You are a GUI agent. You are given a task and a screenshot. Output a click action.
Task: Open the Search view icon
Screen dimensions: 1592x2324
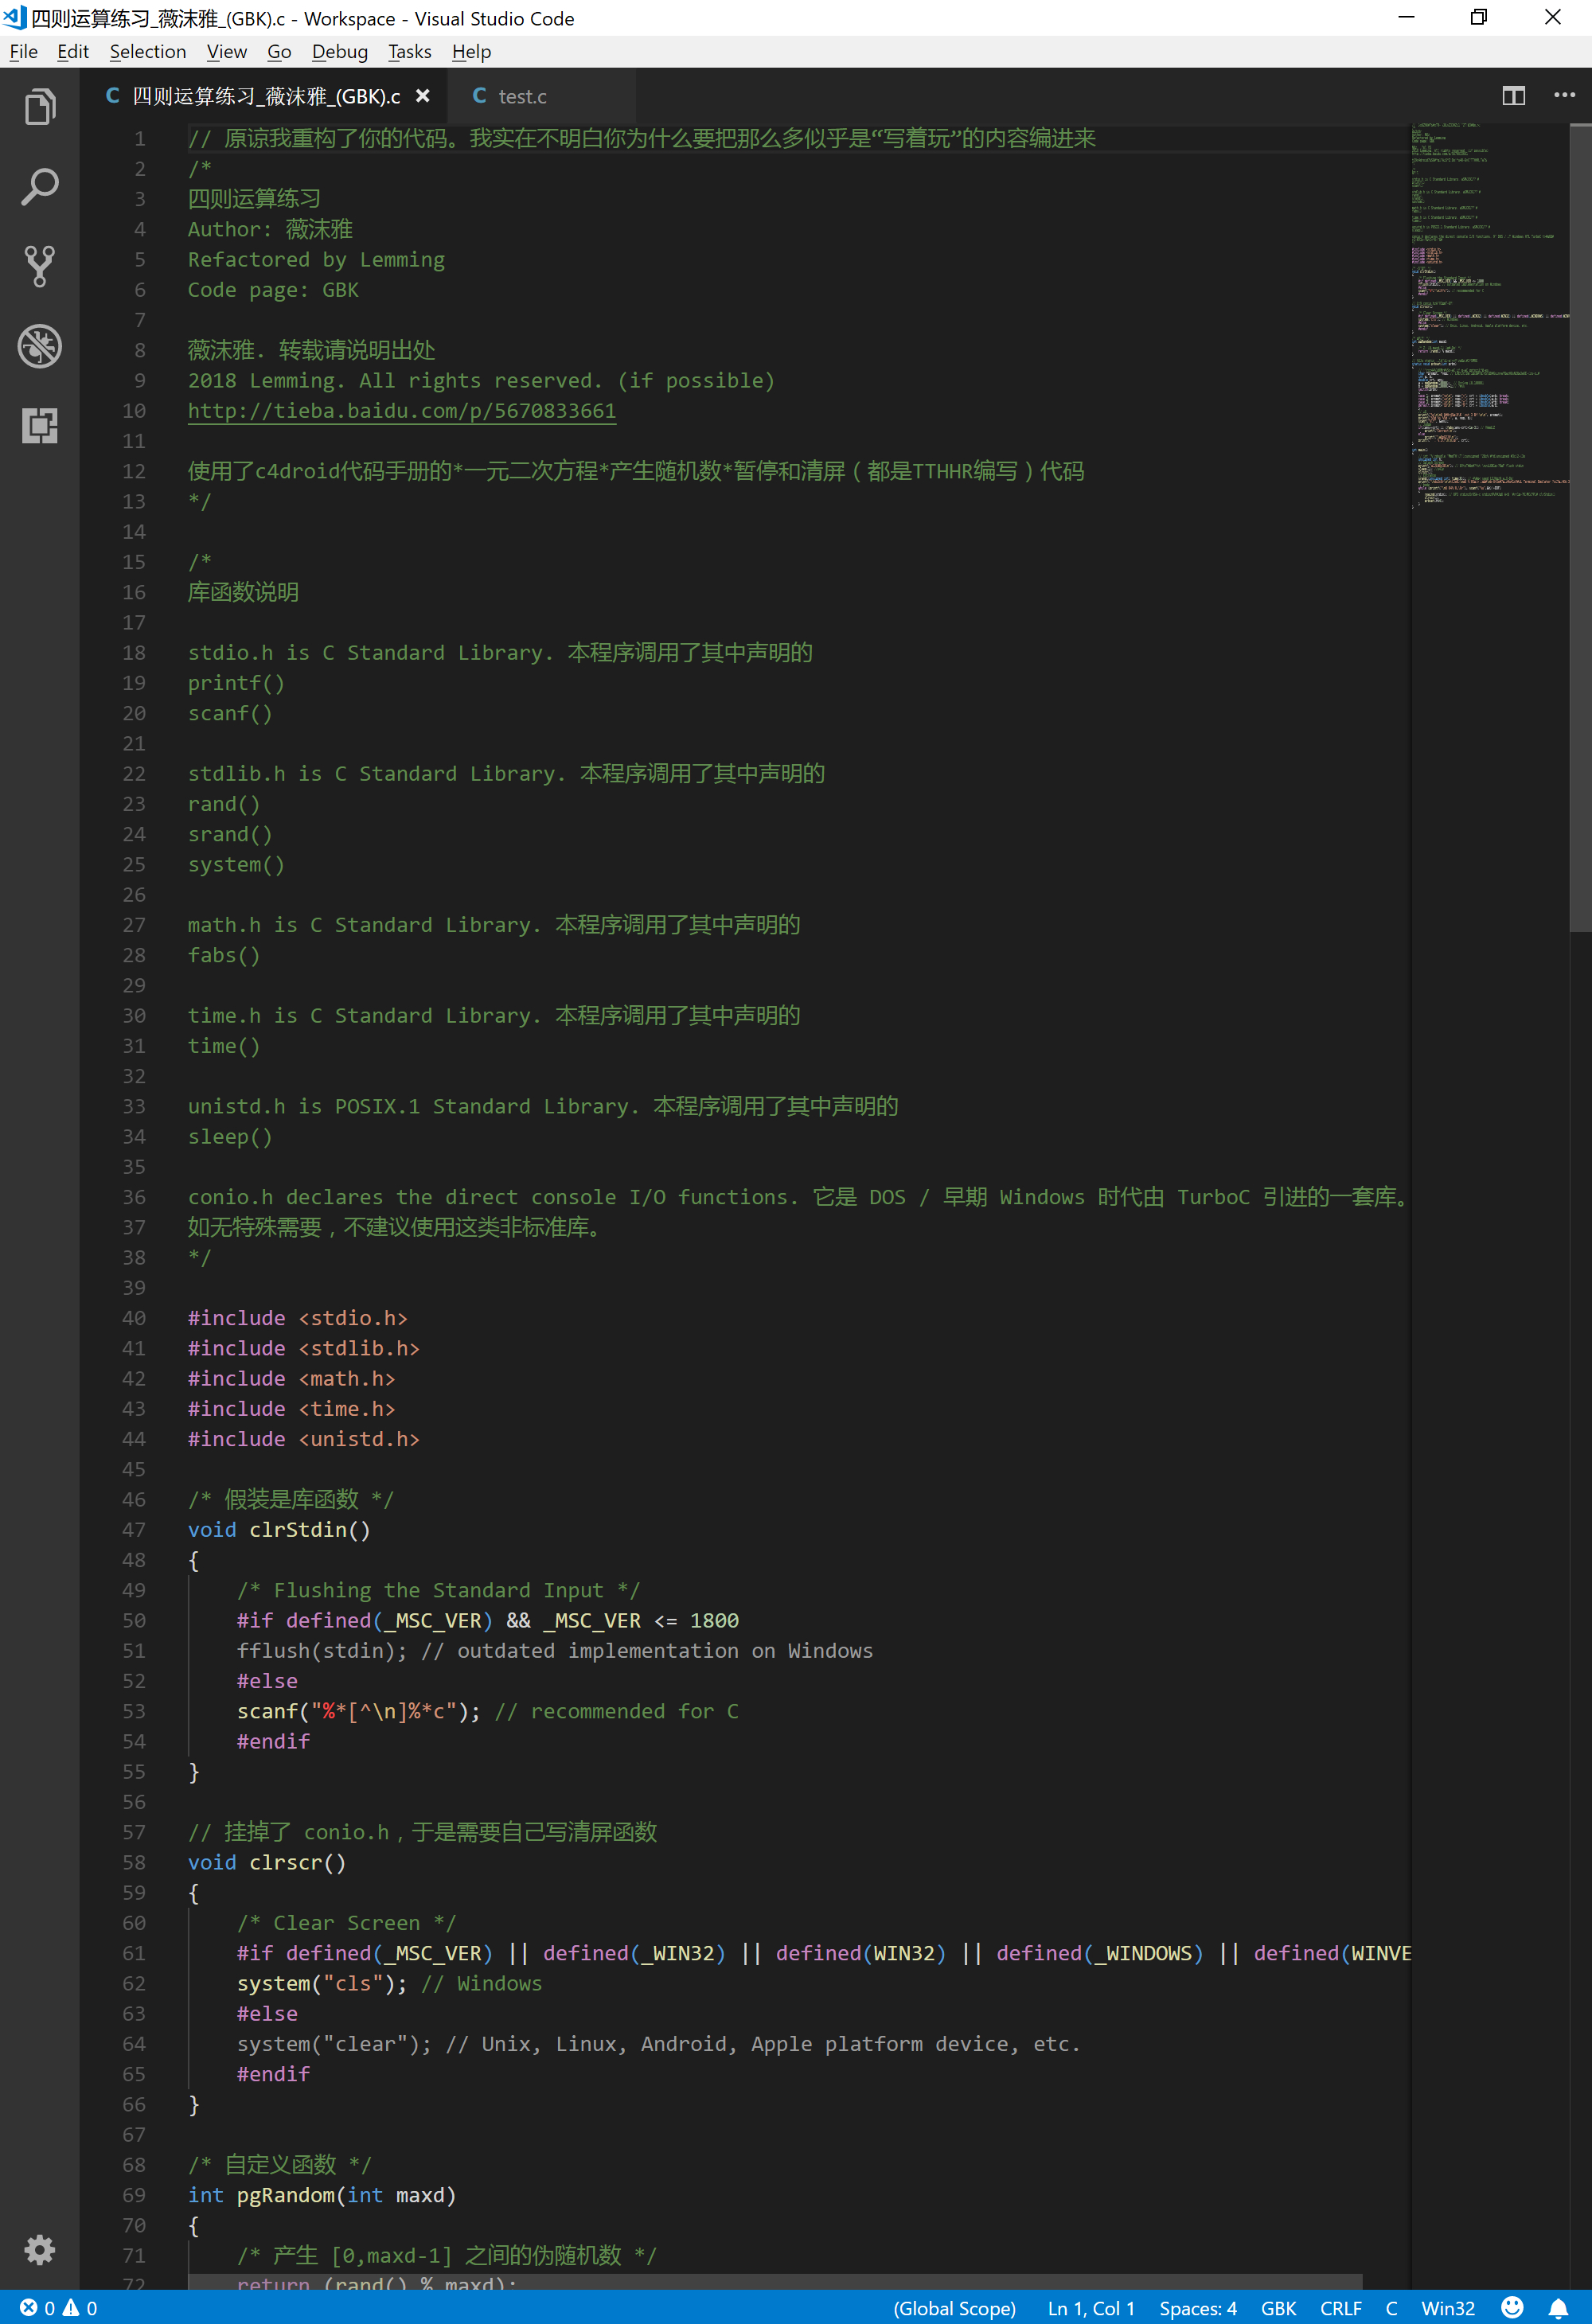tap(40, 187)
